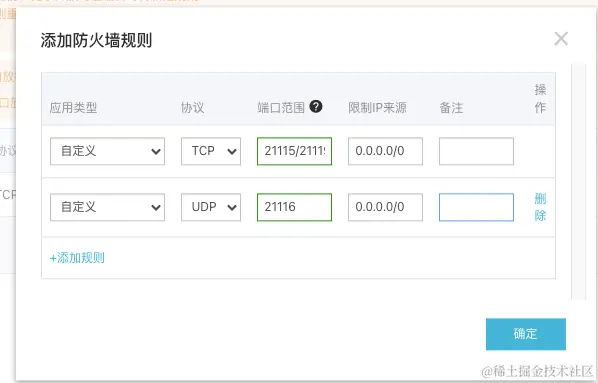This screenshot has height=383, width=598.
Task: Click the port range help question-mark icon
Action: click(x=316, y=106)
